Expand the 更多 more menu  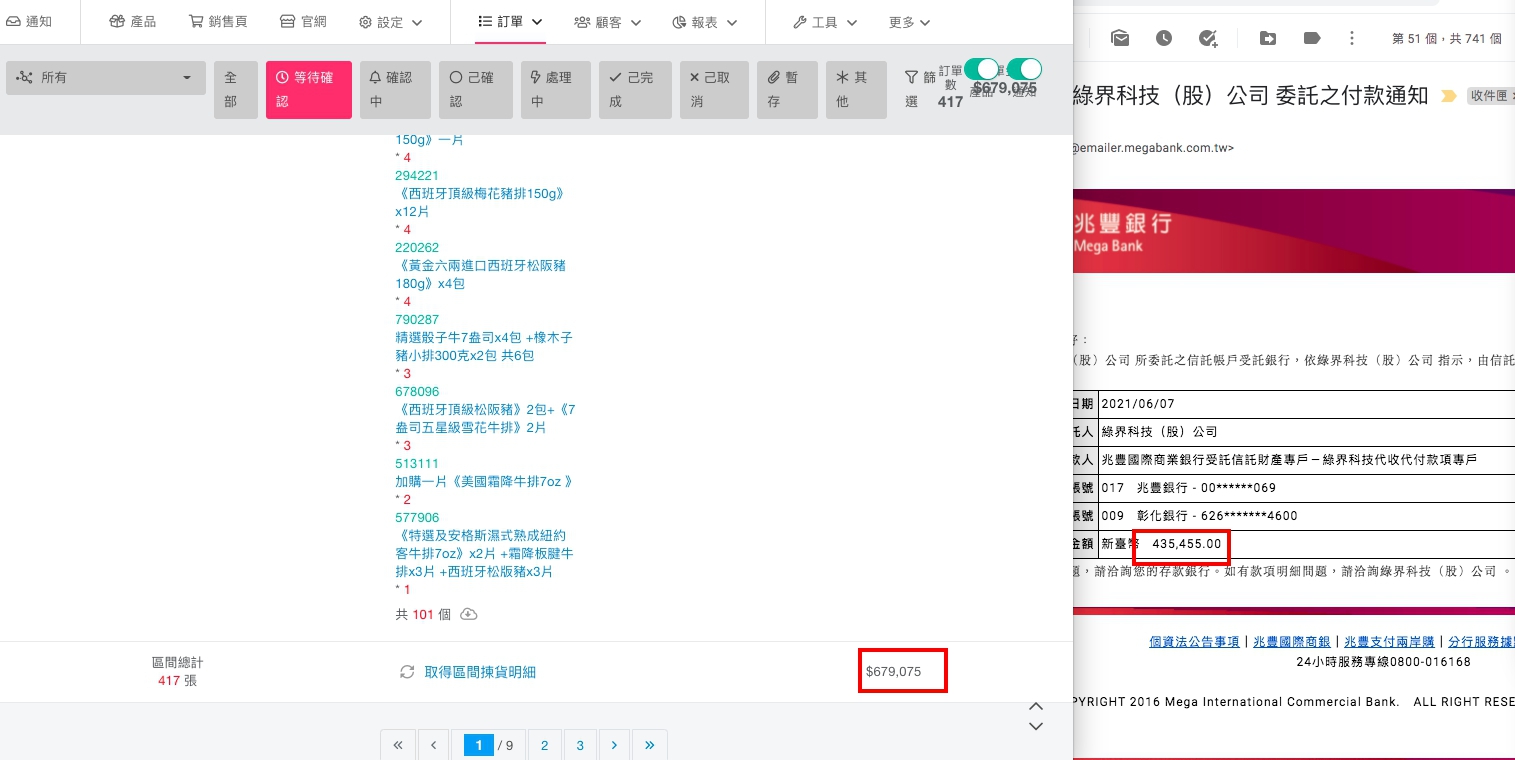click(909, 22)
